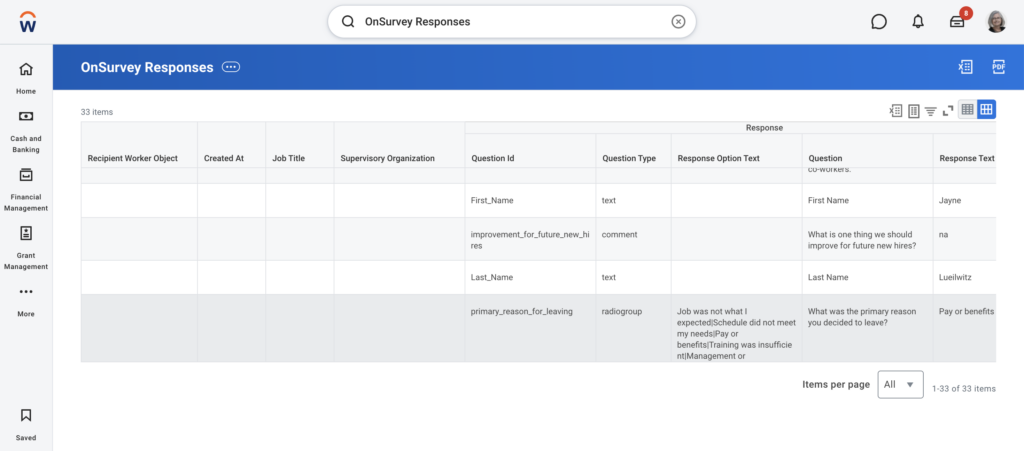Select the blue highlighted grid view toggle
This screenshot has width=1024, height=451.
coord(986,110)
